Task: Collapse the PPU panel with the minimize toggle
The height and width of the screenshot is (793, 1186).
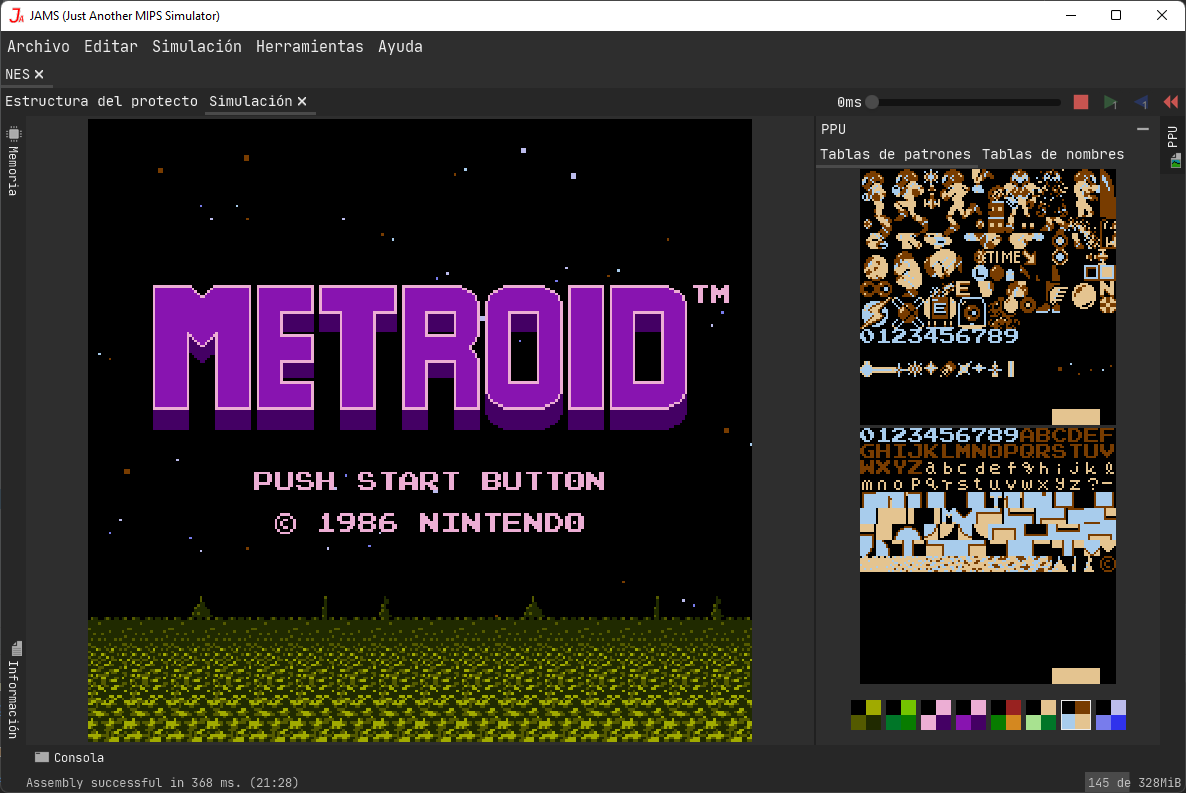Action: (x=1142, y=128)
